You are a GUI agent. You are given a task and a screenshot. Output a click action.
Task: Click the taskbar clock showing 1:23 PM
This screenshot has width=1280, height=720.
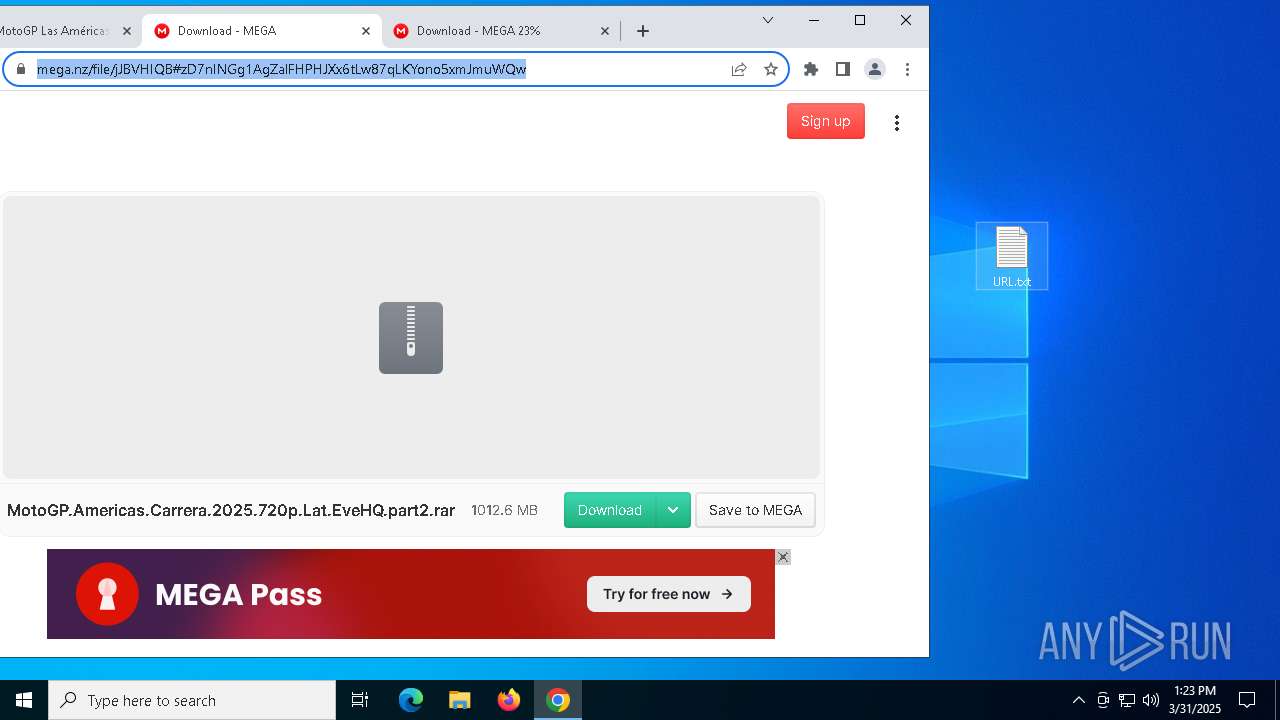coord(1195,700)
